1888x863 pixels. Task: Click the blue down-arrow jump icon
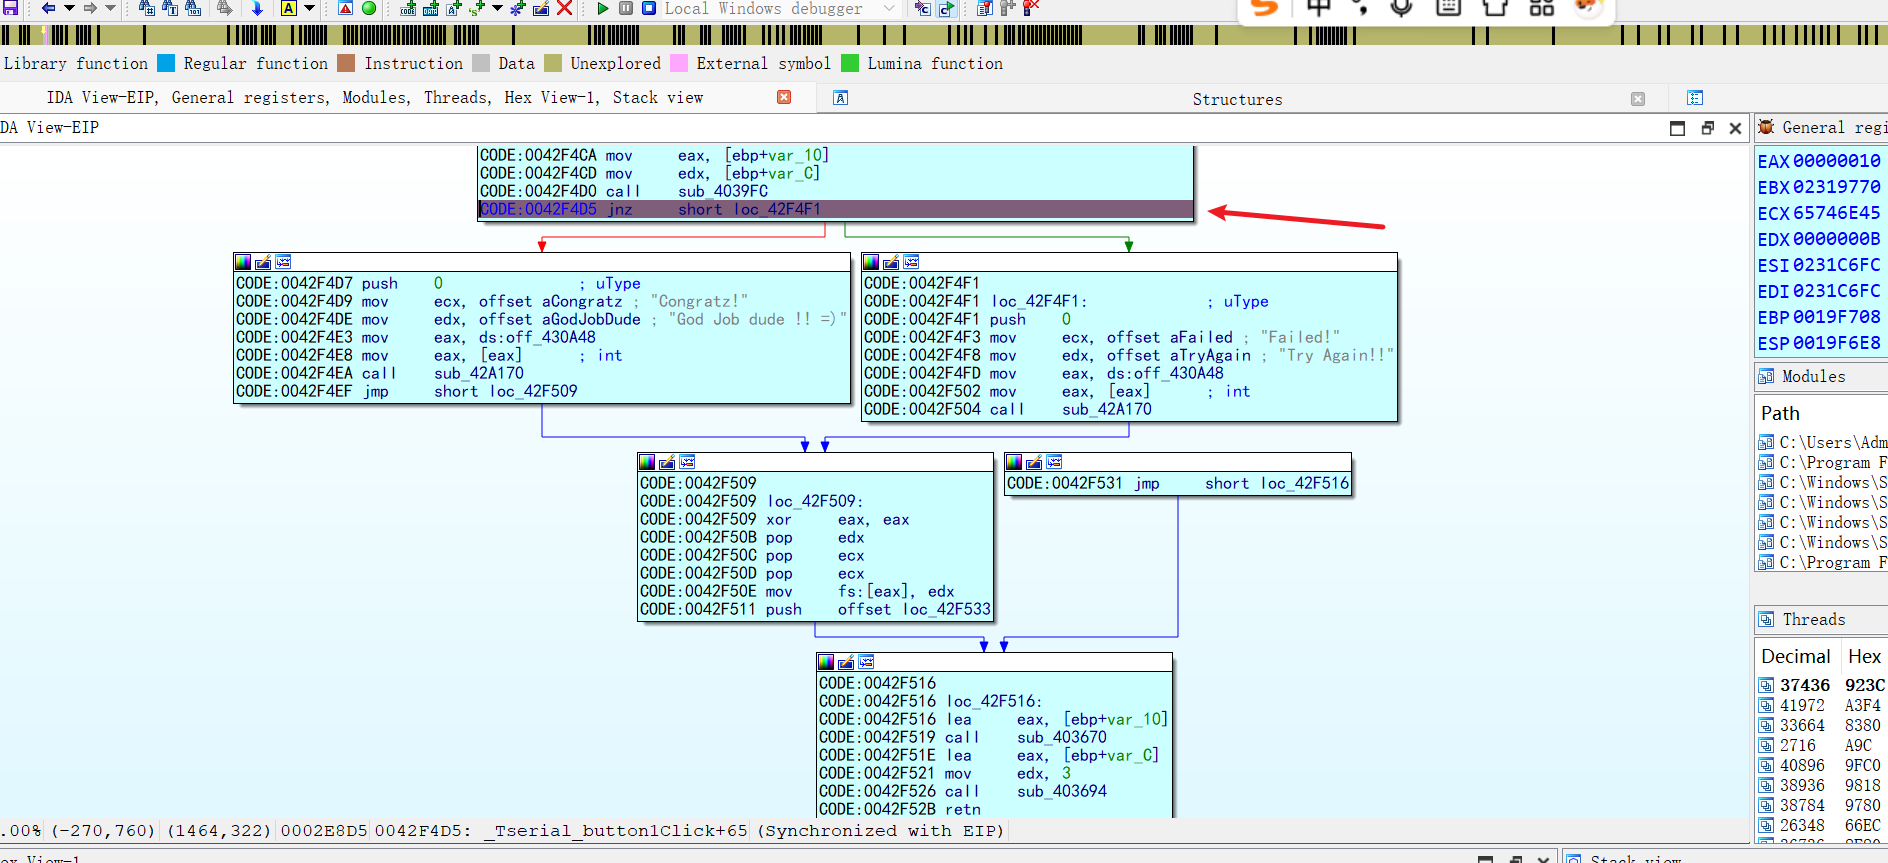[x=257, y=8]
